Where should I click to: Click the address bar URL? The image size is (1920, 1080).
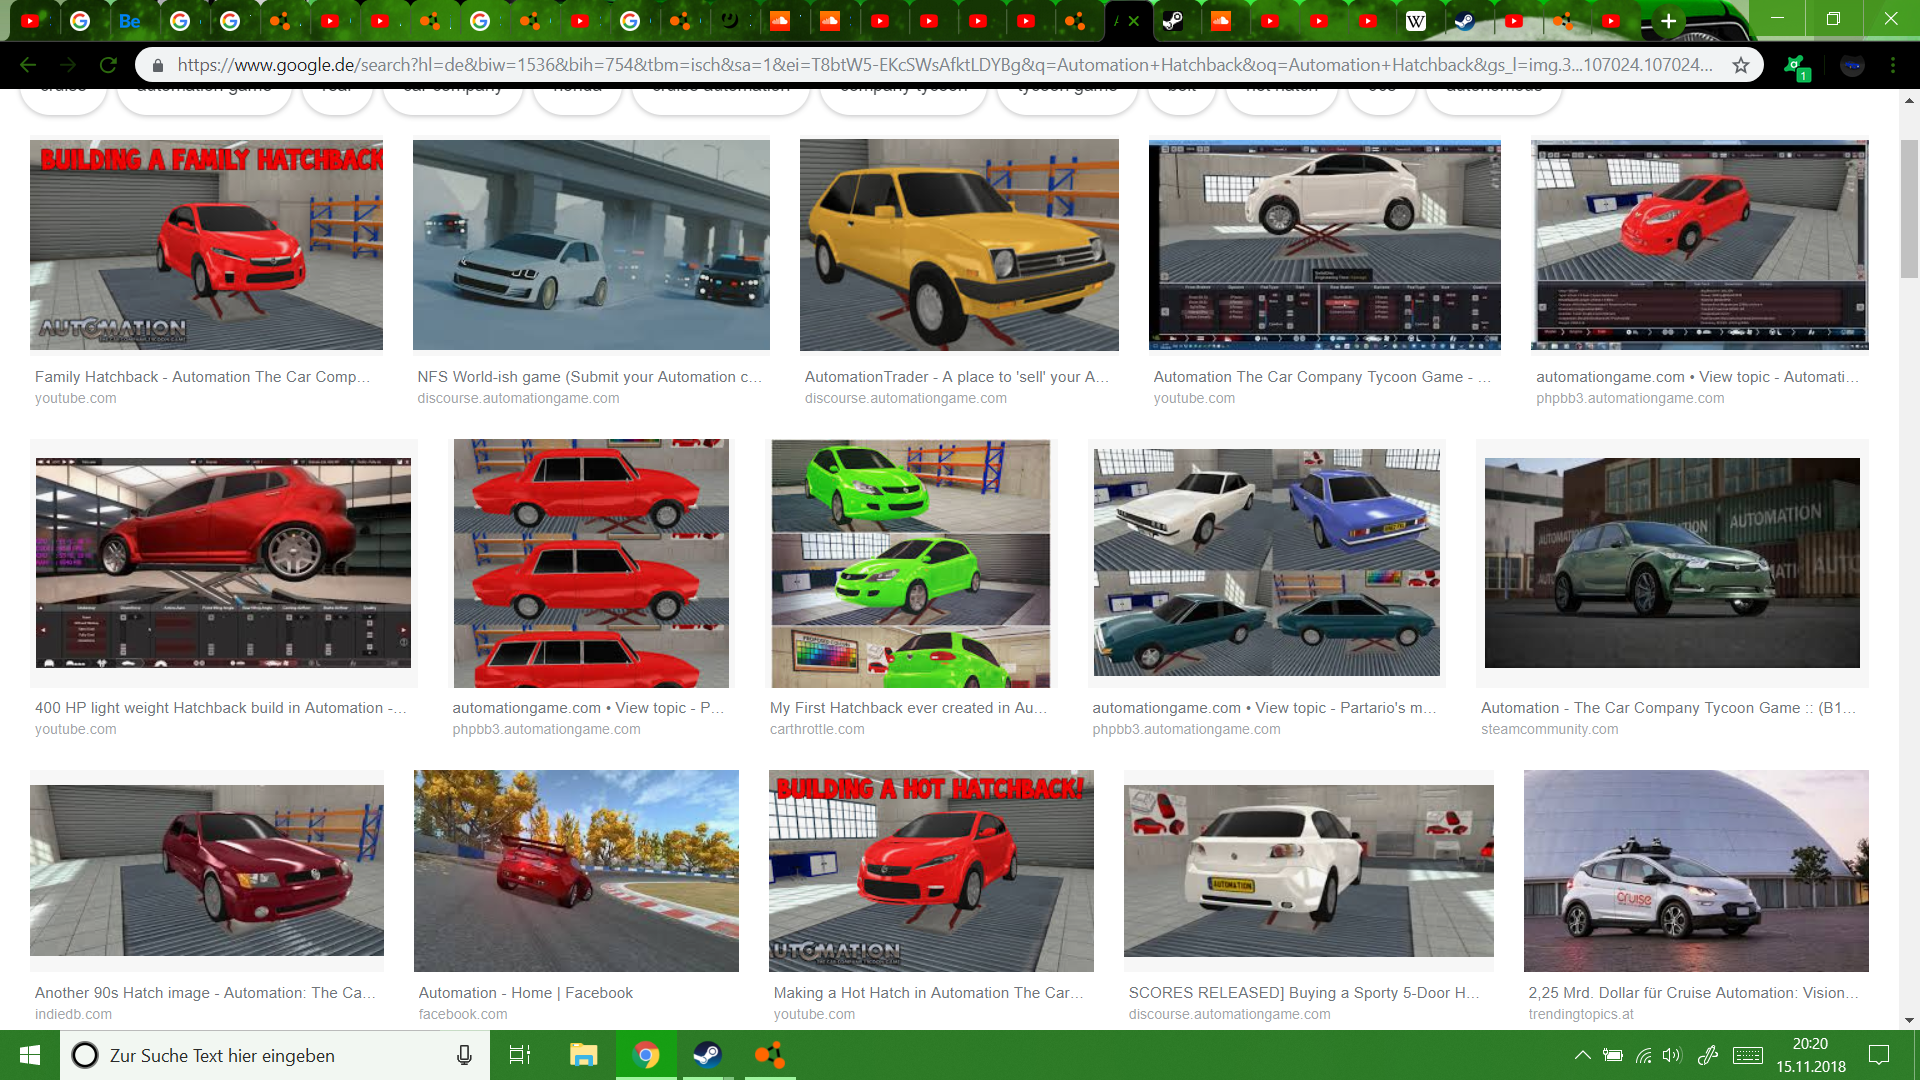[x=945, y=65]
